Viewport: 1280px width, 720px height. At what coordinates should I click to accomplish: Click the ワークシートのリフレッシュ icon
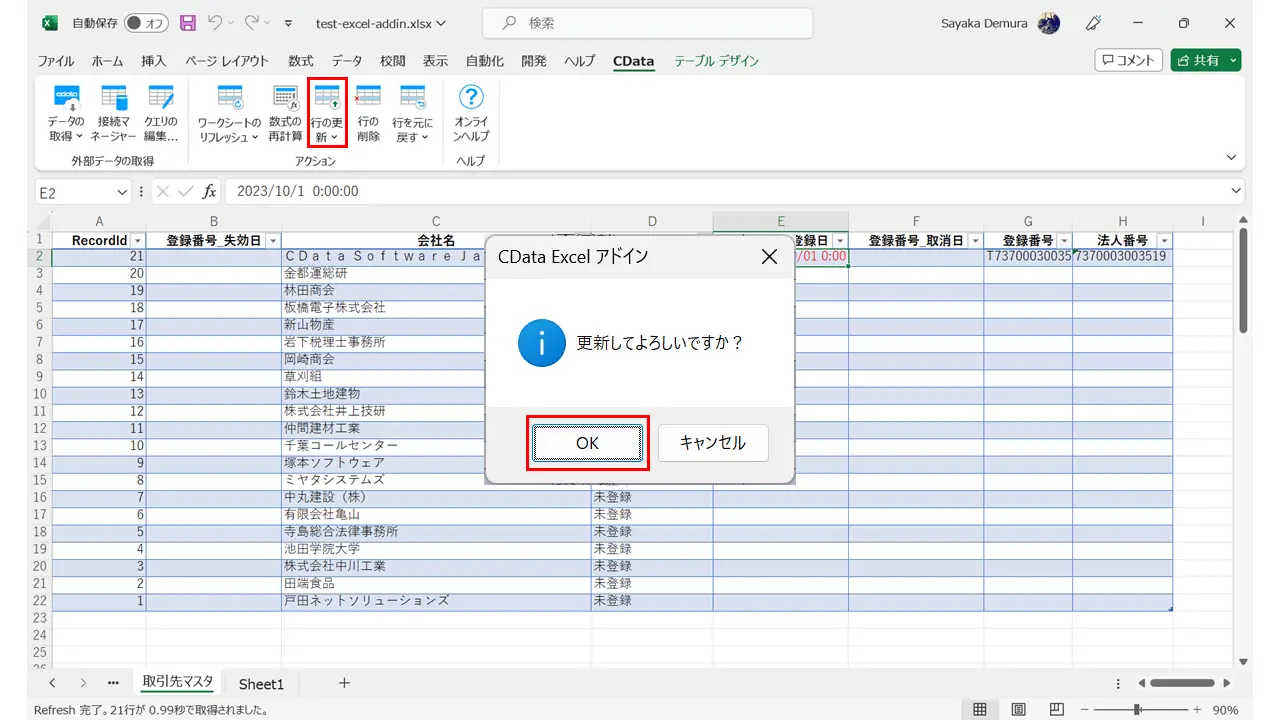(229, 113)
